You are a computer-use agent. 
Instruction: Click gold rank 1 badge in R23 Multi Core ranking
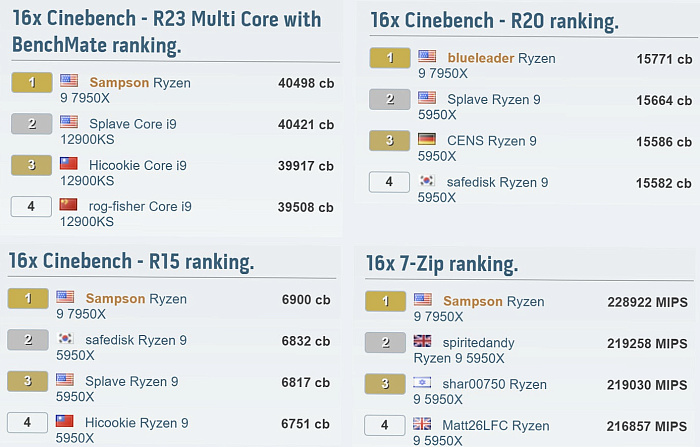(32, 83)
